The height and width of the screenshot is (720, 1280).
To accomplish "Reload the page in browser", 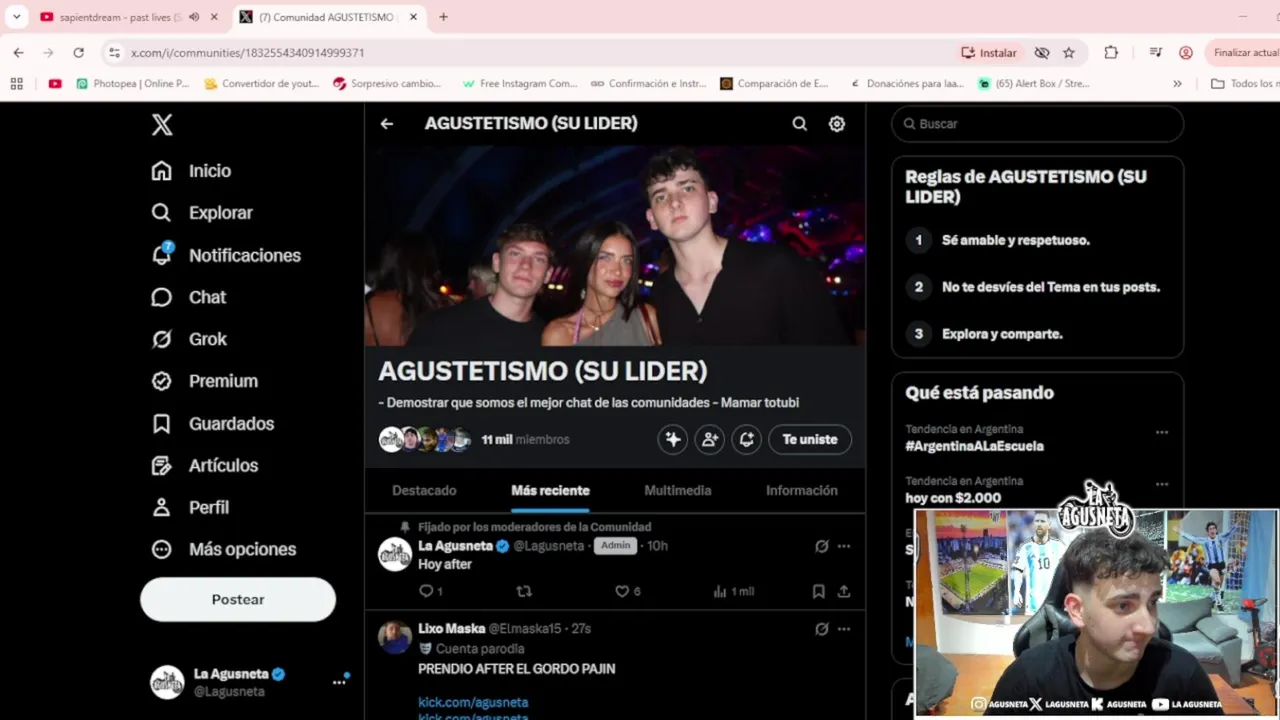I will pos(79,52).
